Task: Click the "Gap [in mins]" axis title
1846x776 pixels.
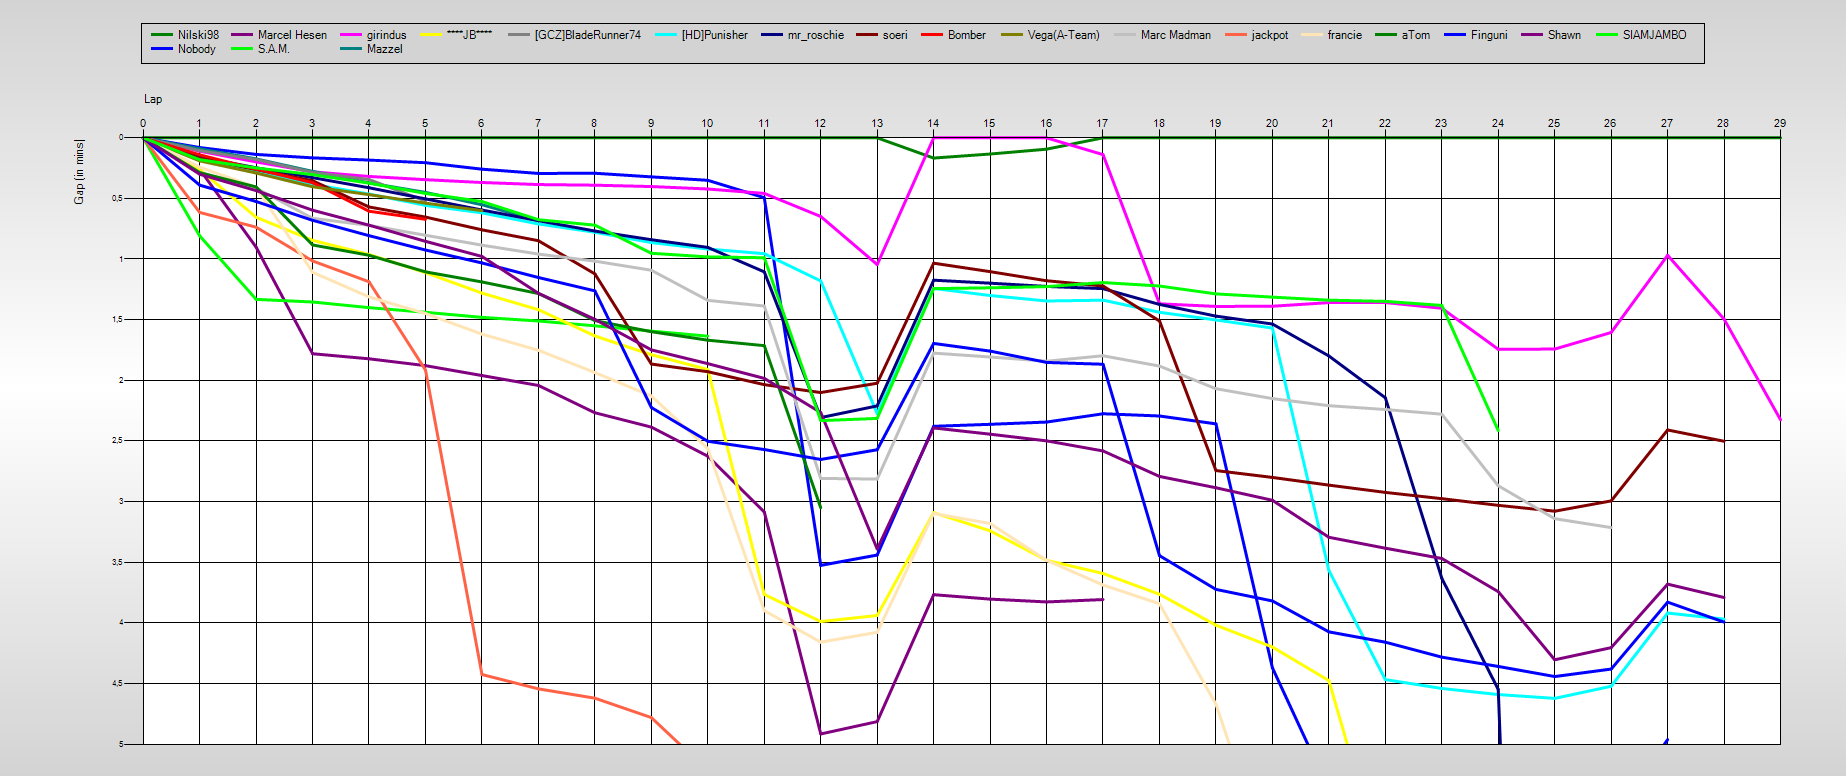Action: coord(79,172)
